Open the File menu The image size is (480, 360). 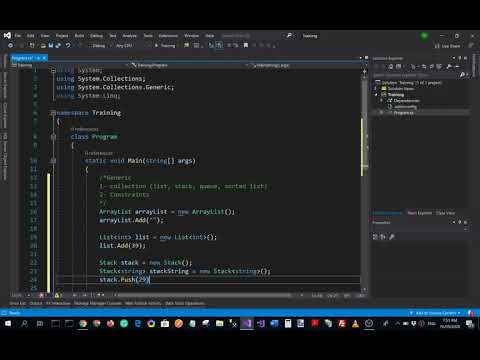pyautogui.click(x=18, y=36)
